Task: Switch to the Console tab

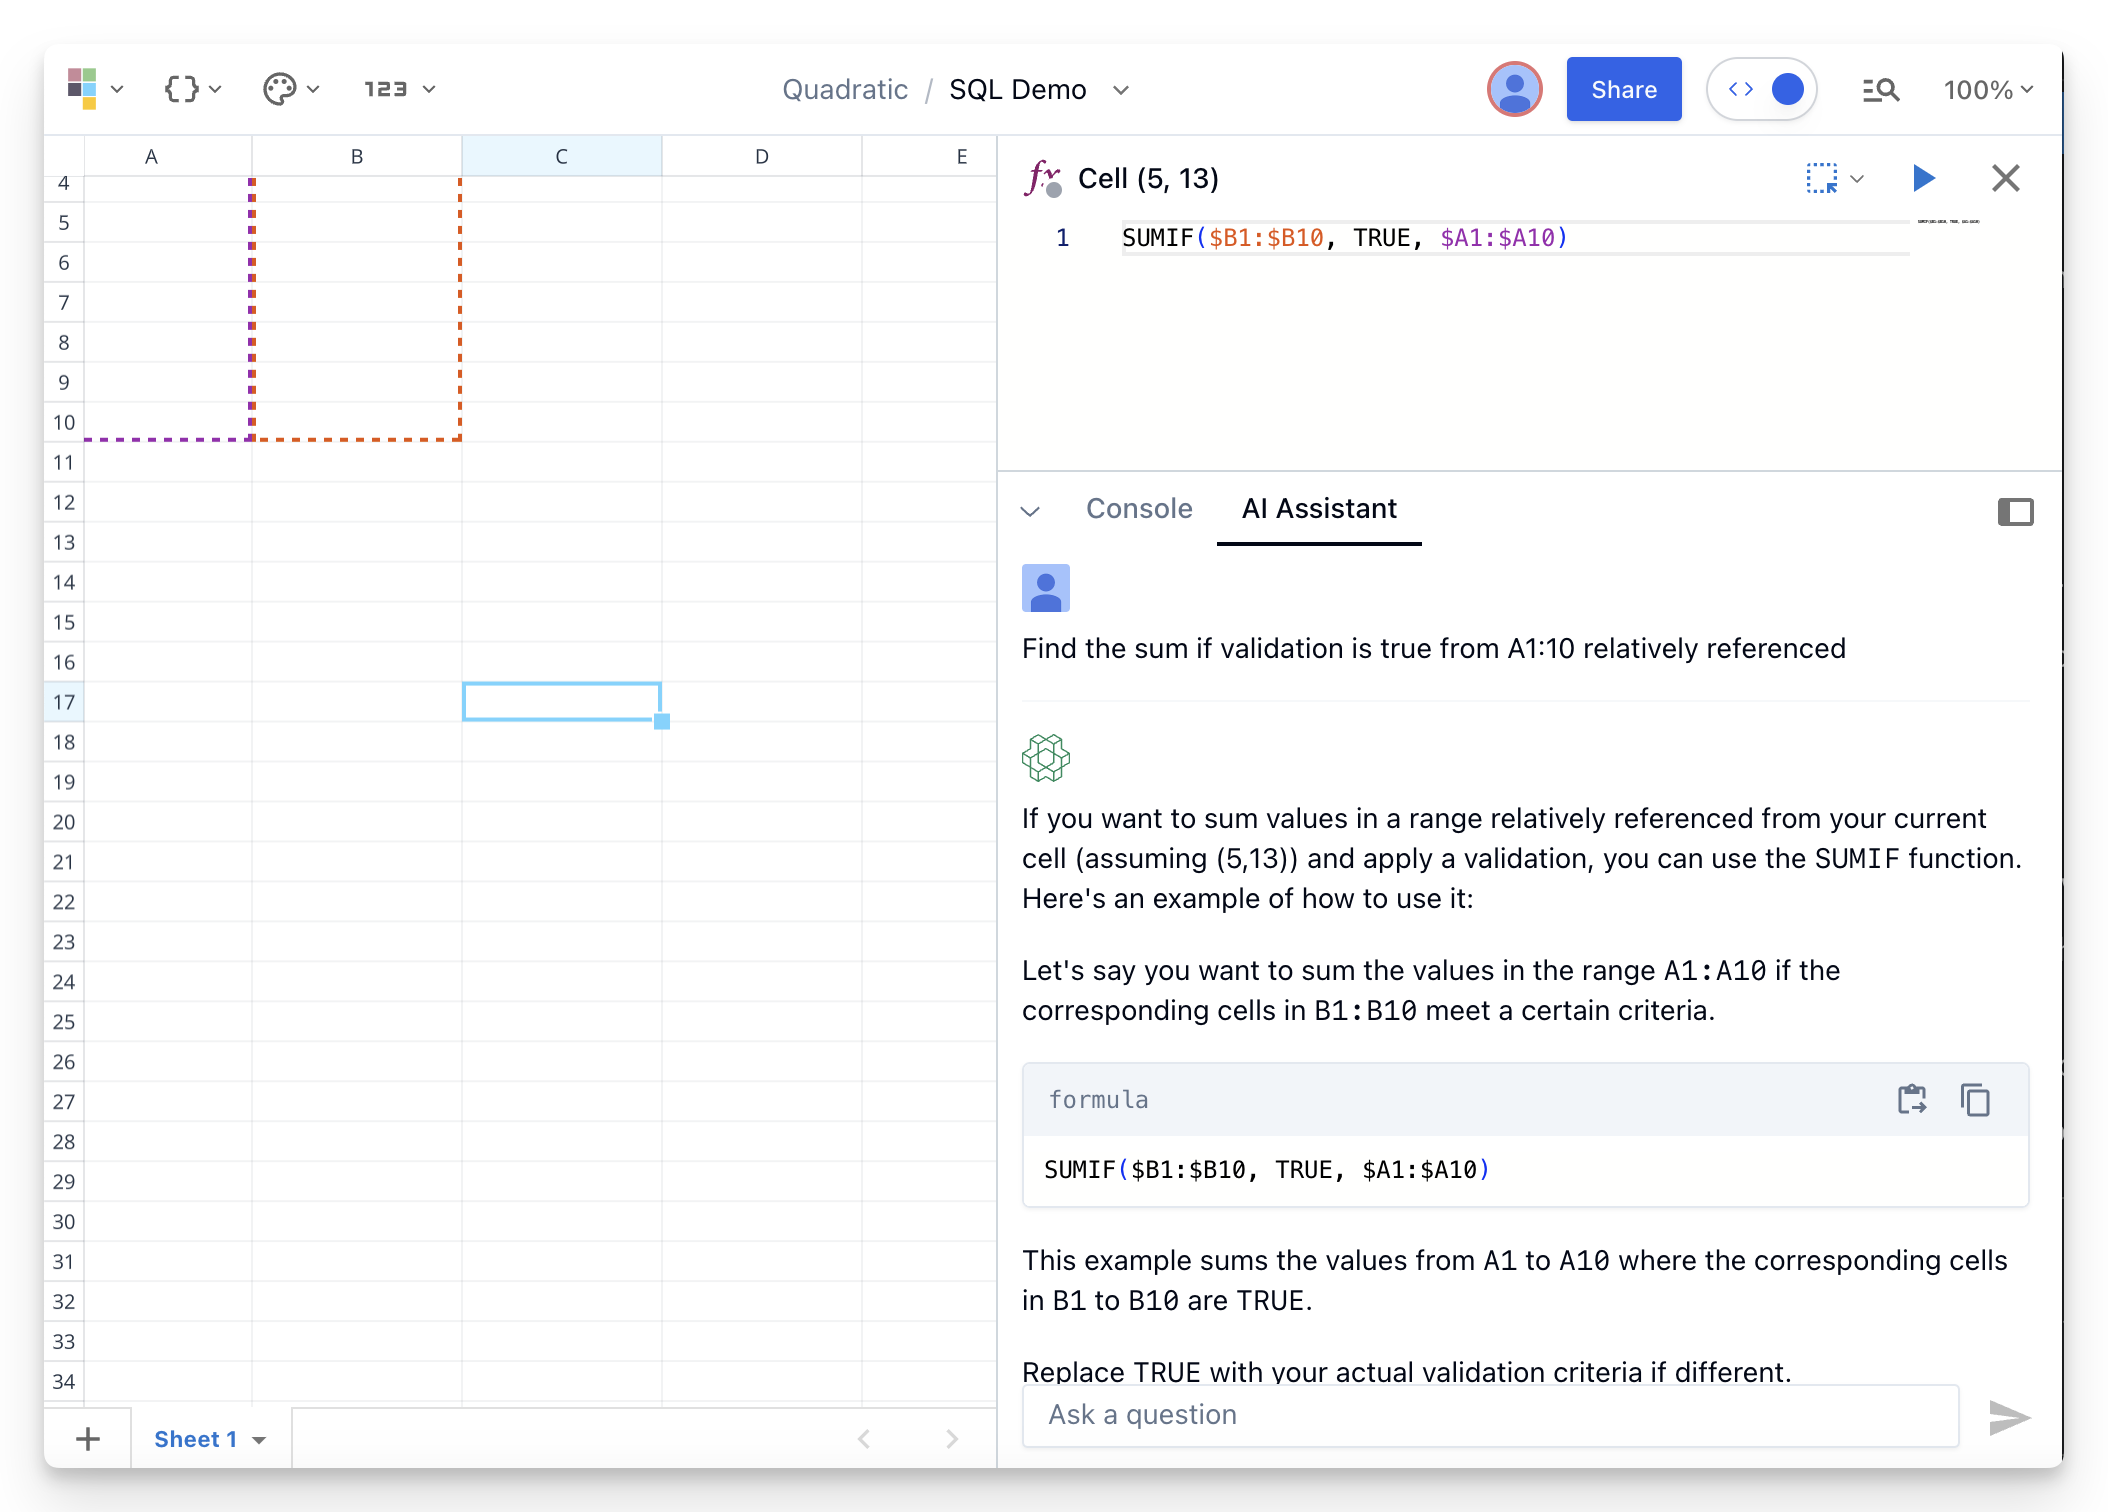Action: 1139,509
